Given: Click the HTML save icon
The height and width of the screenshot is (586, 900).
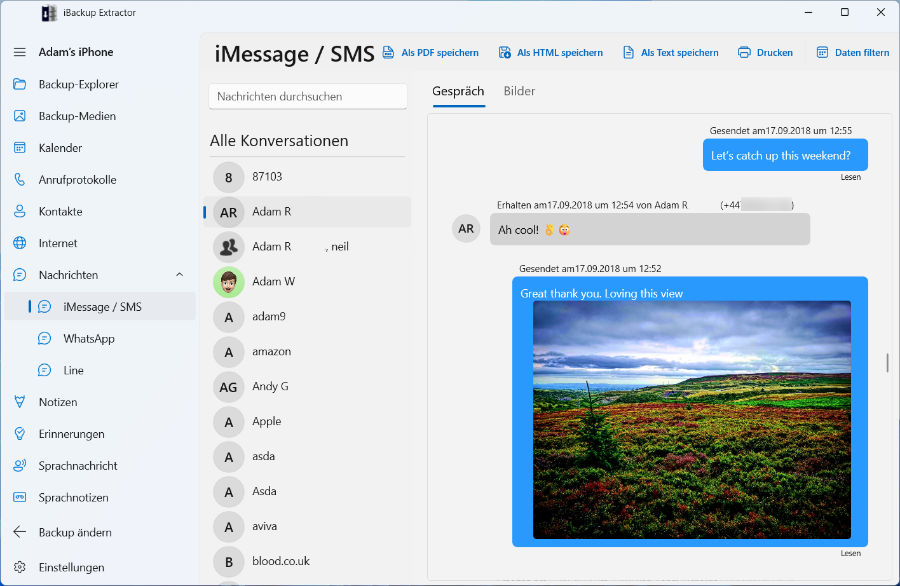Looking at the screenshot, I should point(505,52).
